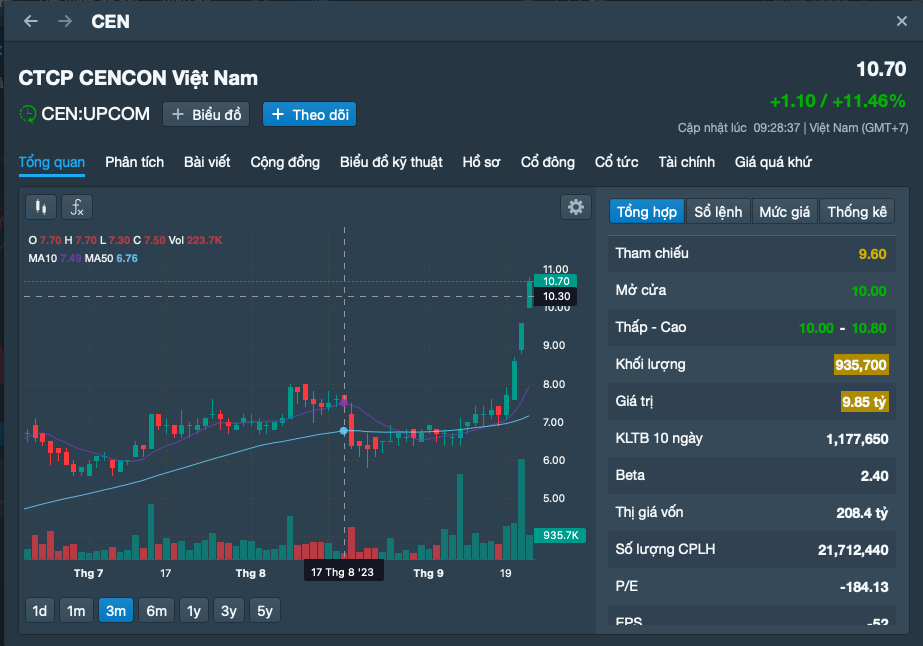Click Mở cửa value 10.00
The height and width of the screenshot is (646, 923).
coord(869,291)
